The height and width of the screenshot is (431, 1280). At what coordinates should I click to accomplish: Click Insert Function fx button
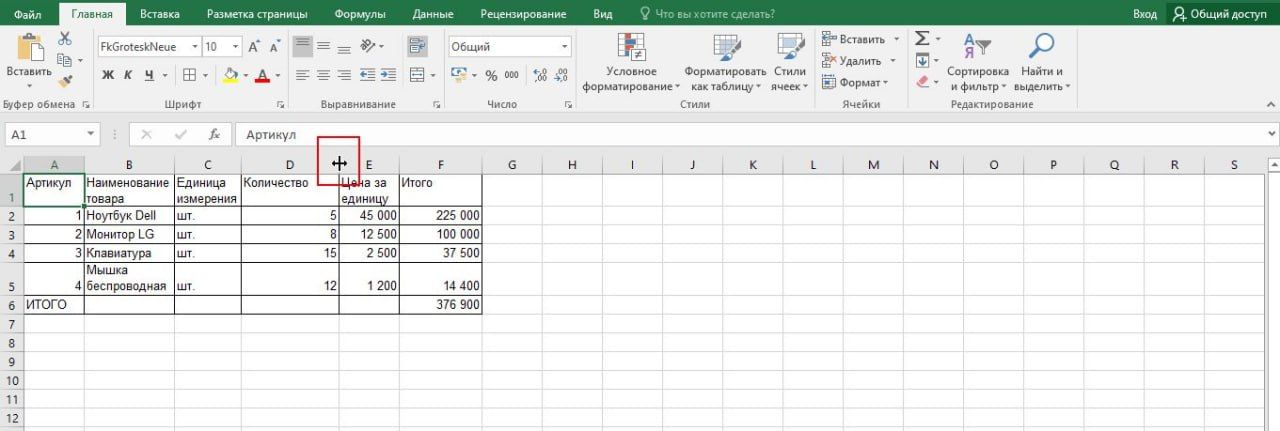(213, 134)
